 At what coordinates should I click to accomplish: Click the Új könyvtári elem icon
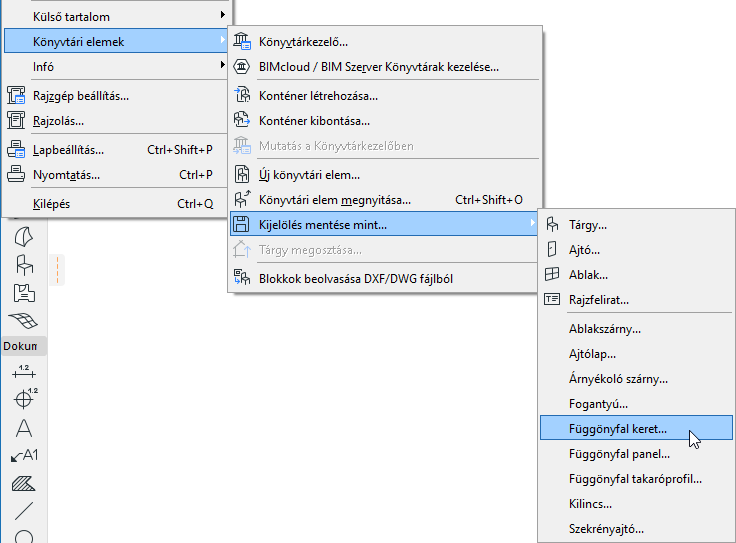point(242,175)
